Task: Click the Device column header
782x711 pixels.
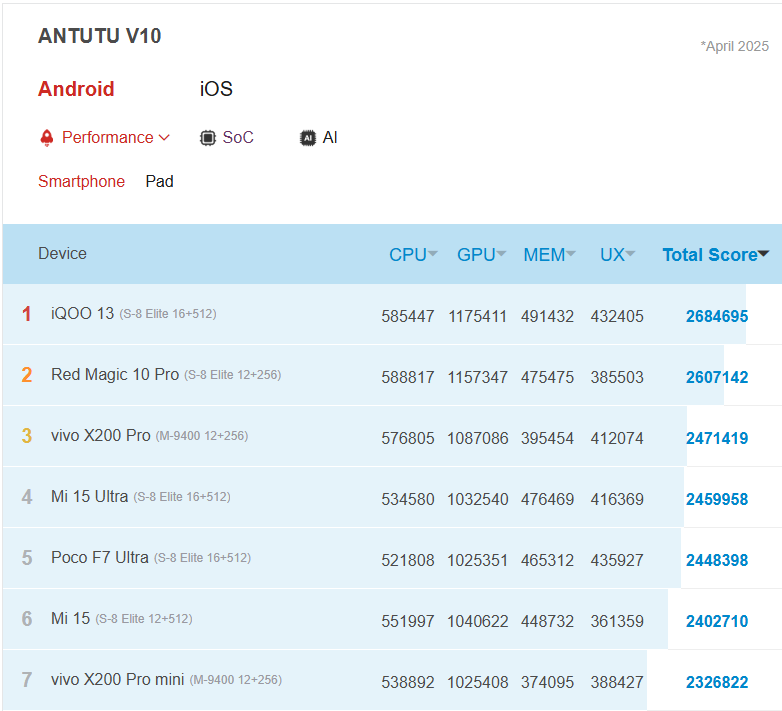Action: tap(62, 253)
